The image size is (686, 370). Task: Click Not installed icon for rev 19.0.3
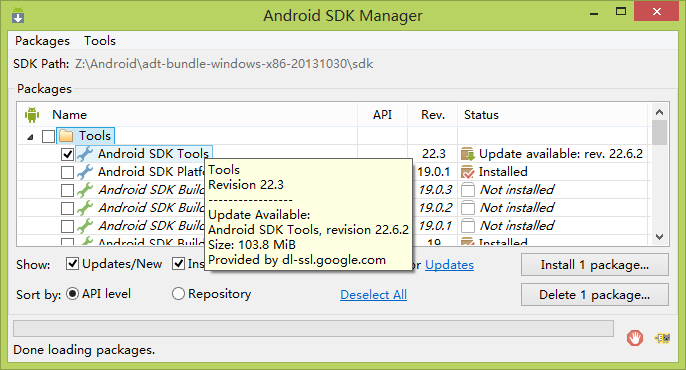tap(468, 190)
